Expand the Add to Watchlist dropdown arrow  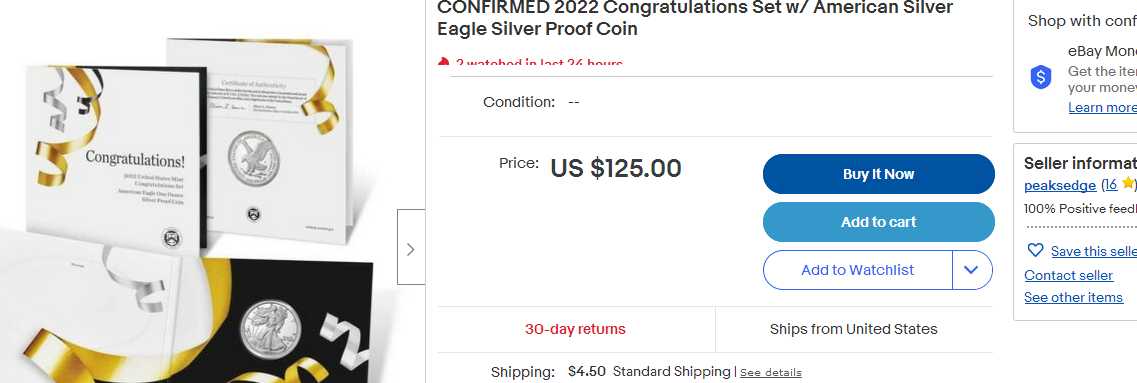pos(972,270)
